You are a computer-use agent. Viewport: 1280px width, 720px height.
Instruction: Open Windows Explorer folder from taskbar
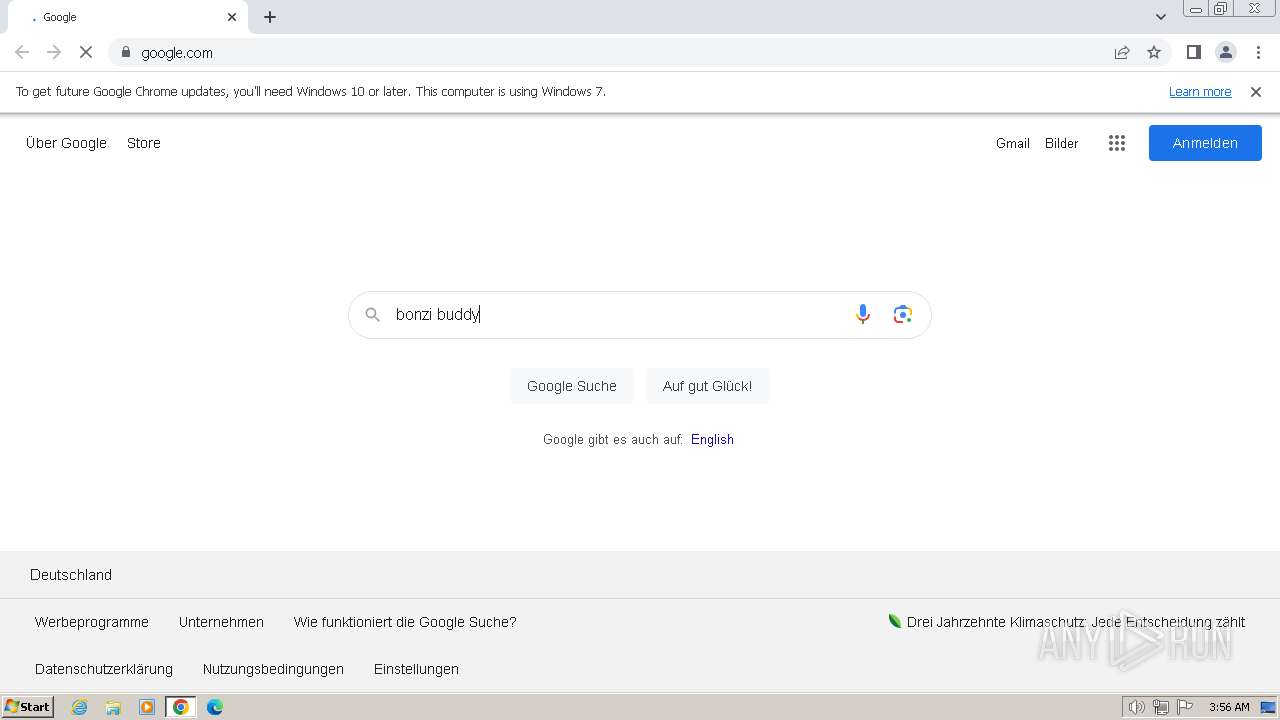tap(113, 707)
